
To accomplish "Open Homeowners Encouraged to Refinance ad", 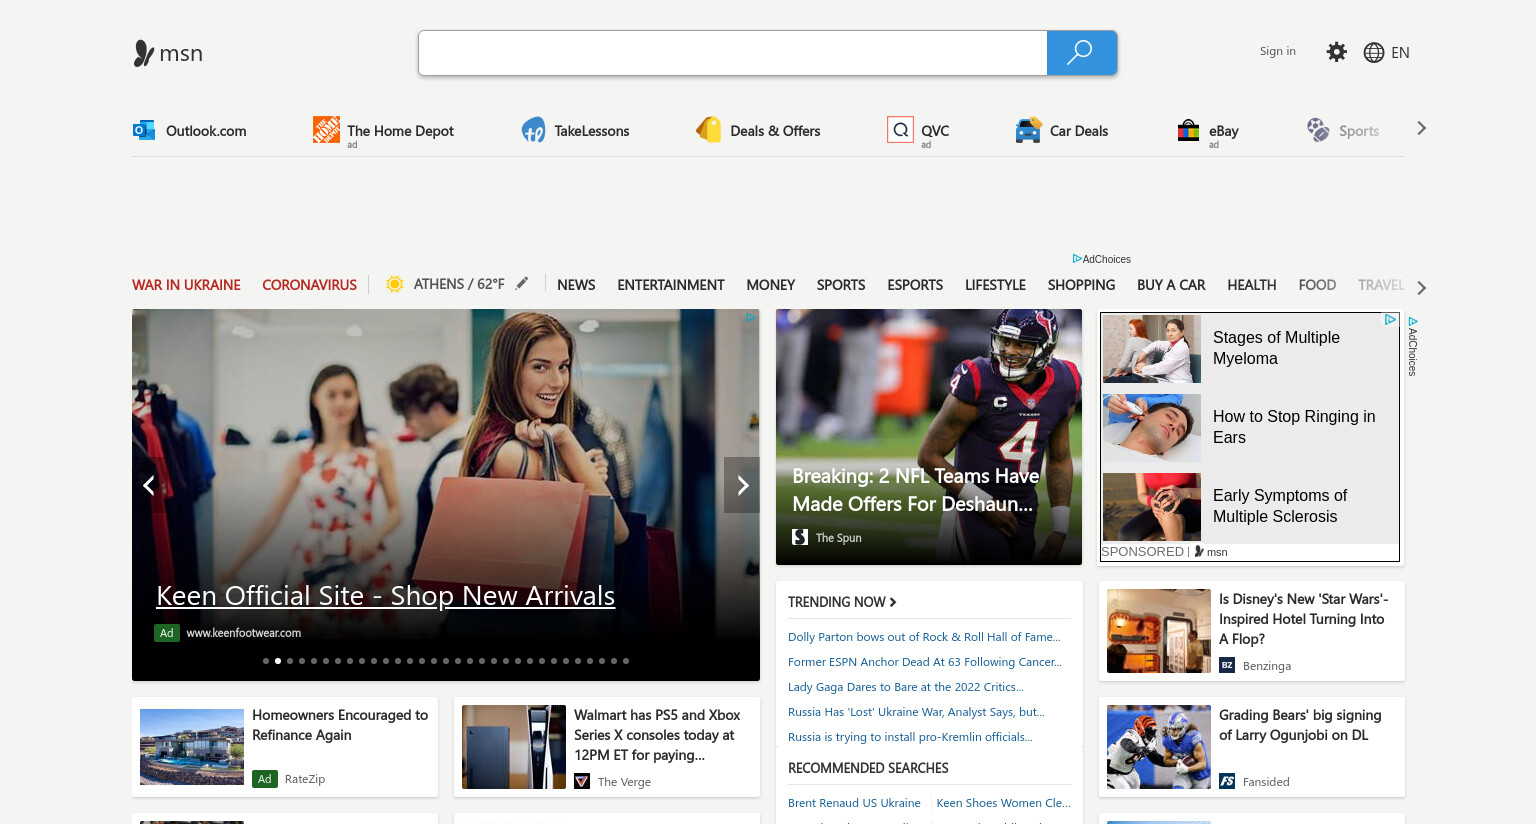I will (285, 747).
